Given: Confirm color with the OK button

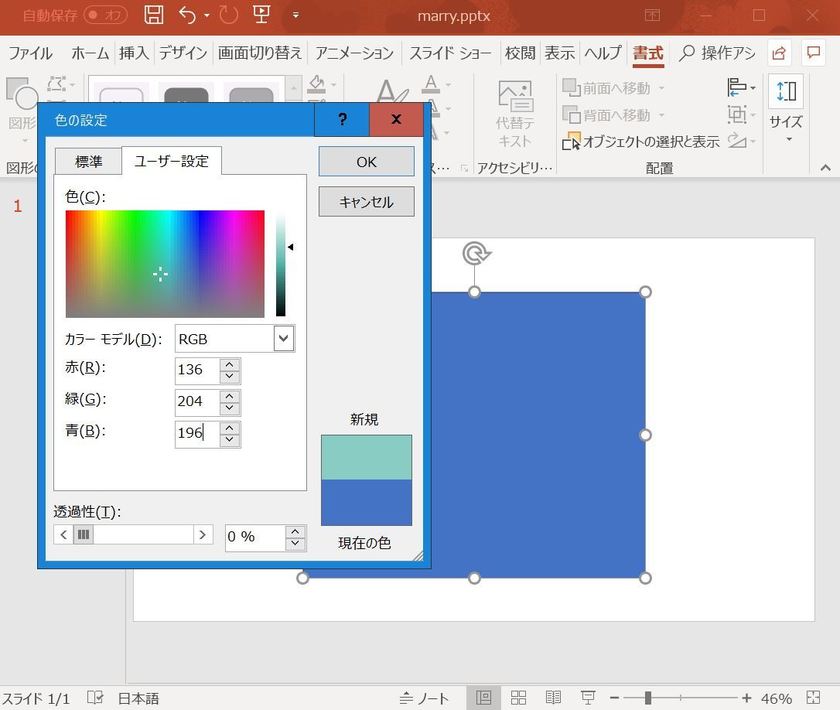Looking at the screenshot, I should 366,161.
